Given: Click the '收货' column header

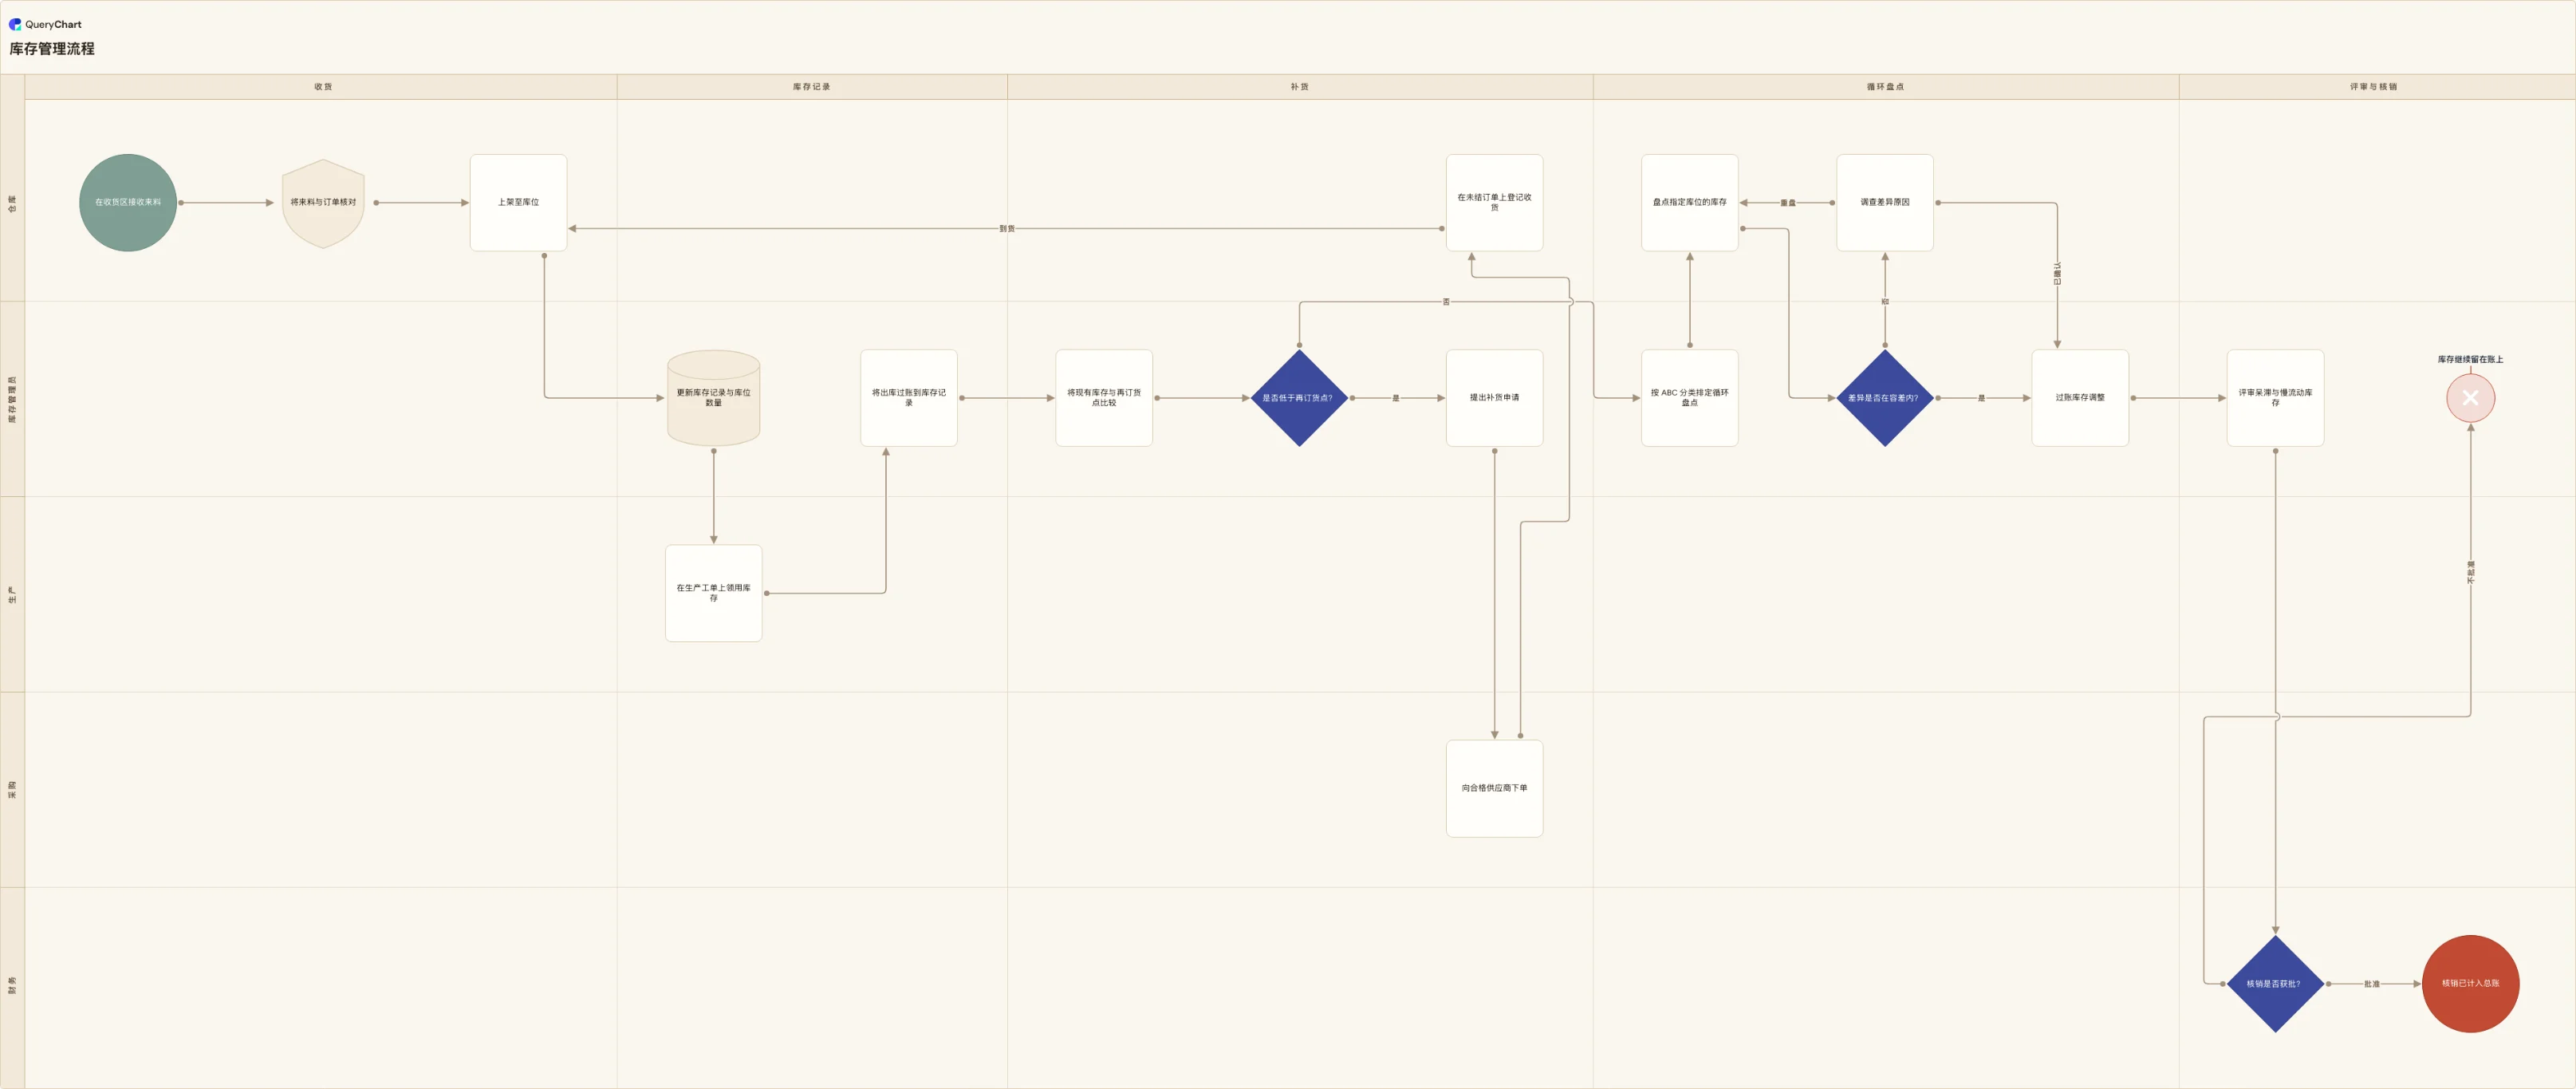Looking at the screenshot, I should (x=322, y=87).
